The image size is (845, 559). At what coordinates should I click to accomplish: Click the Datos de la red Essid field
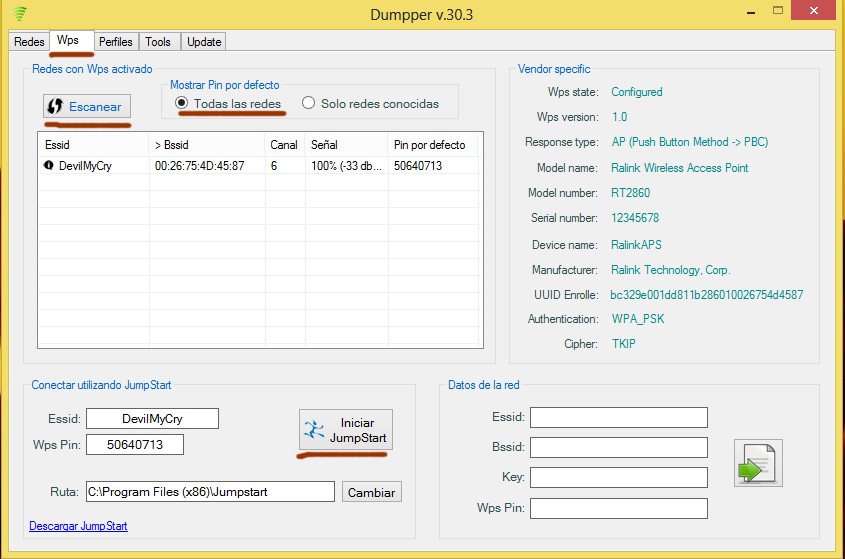[x=619, y=417]
